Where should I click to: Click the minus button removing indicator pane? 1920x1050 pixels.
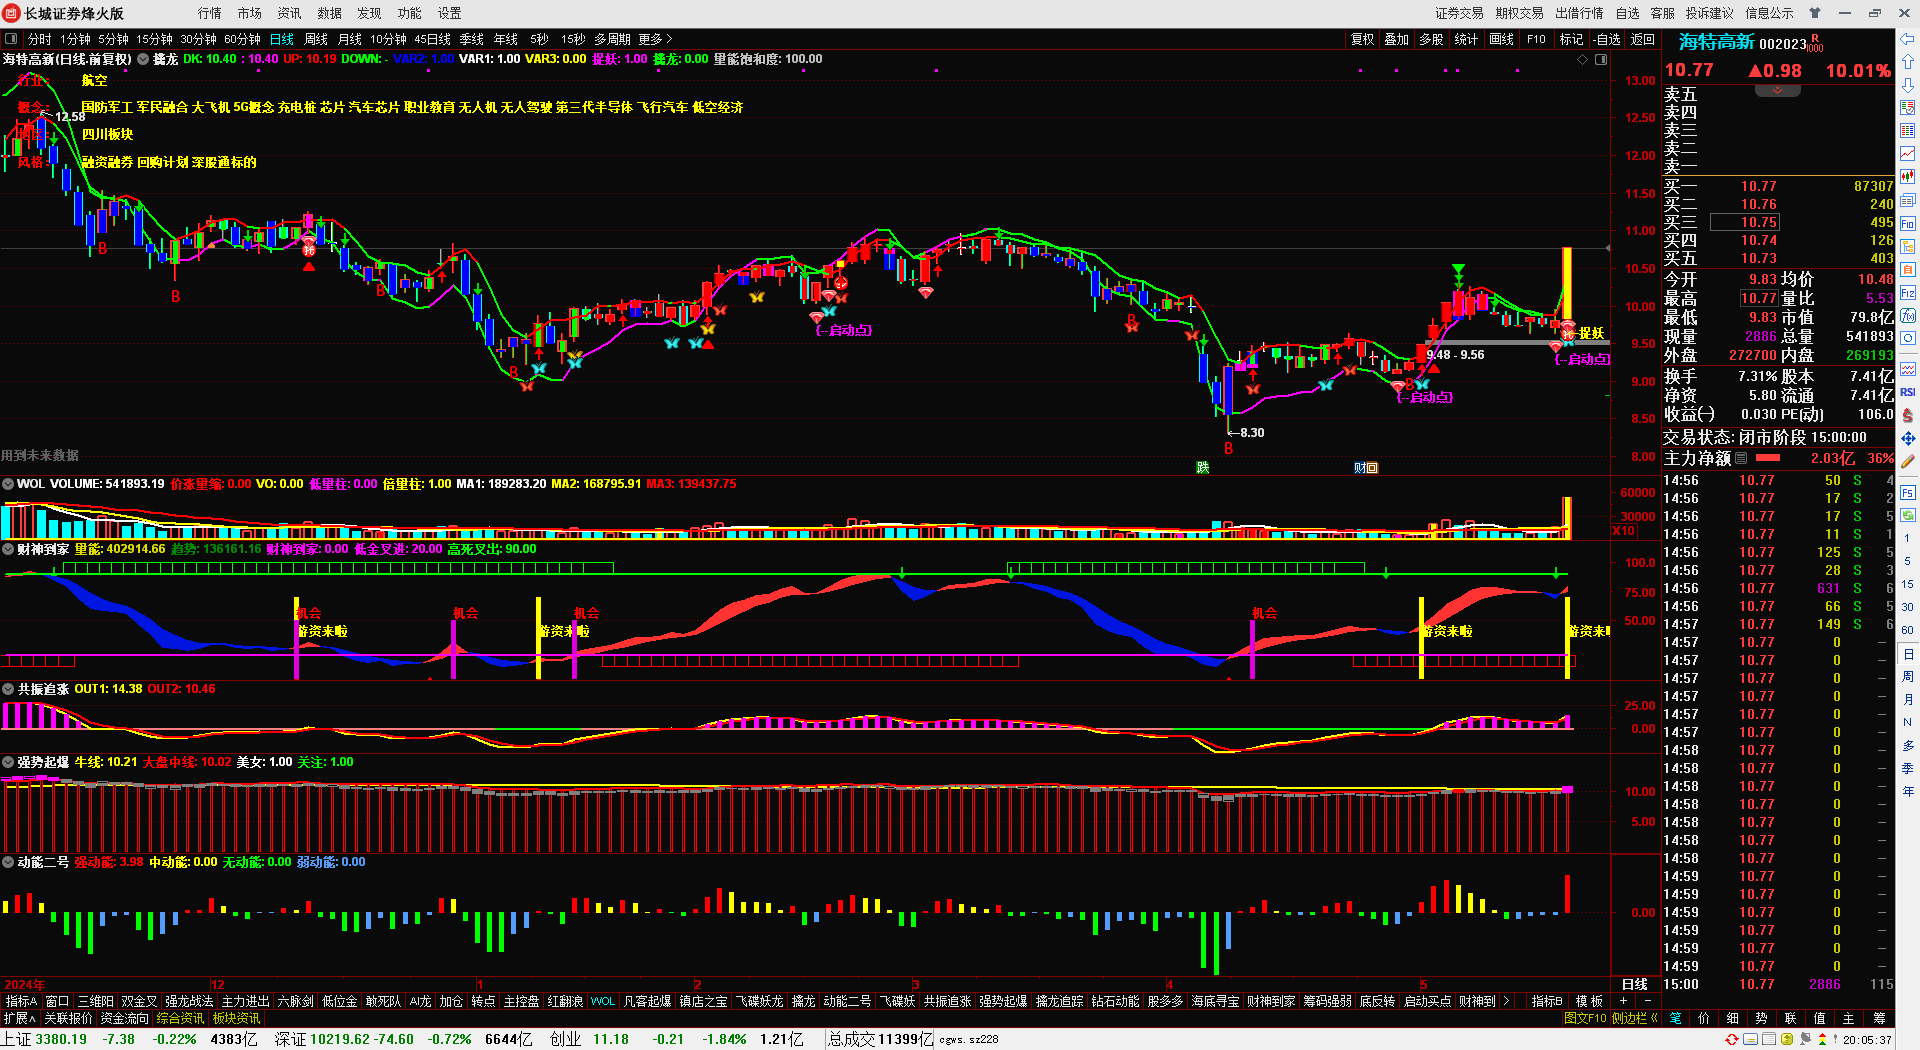point(1647,1001)
